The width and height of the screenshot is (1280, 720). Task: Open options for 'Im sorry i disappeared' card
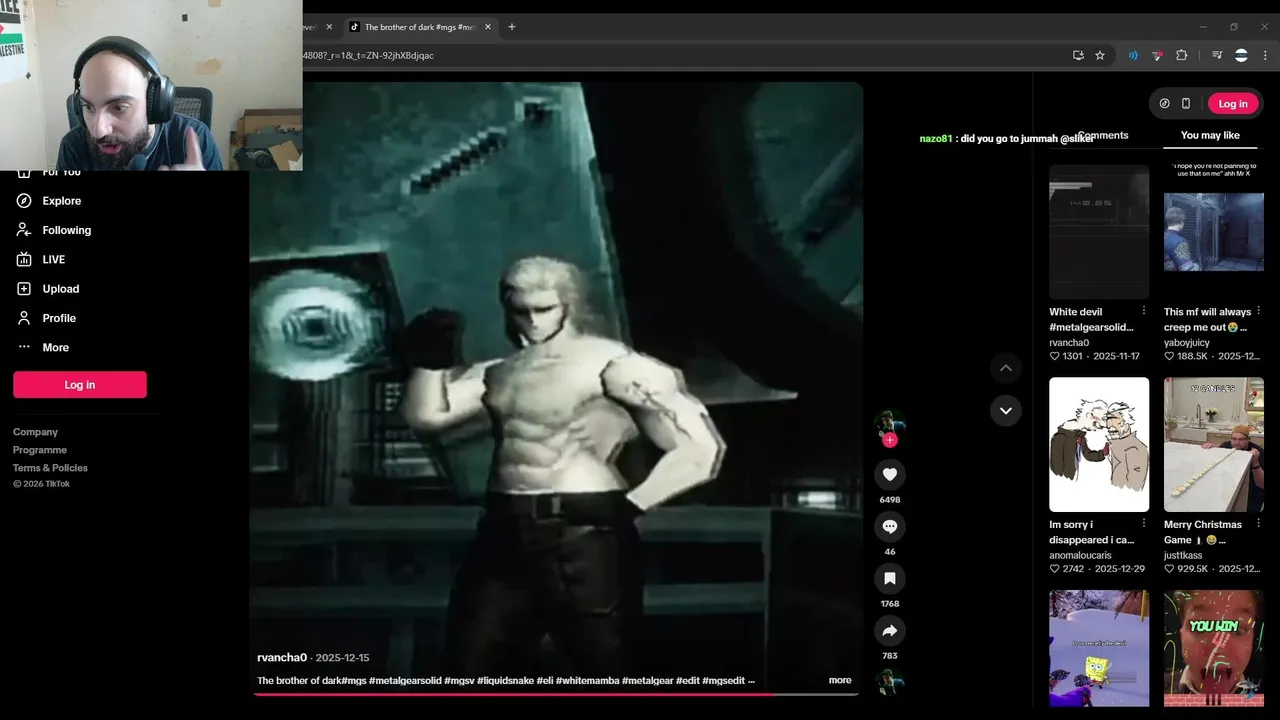click(x=1144, y=524)
